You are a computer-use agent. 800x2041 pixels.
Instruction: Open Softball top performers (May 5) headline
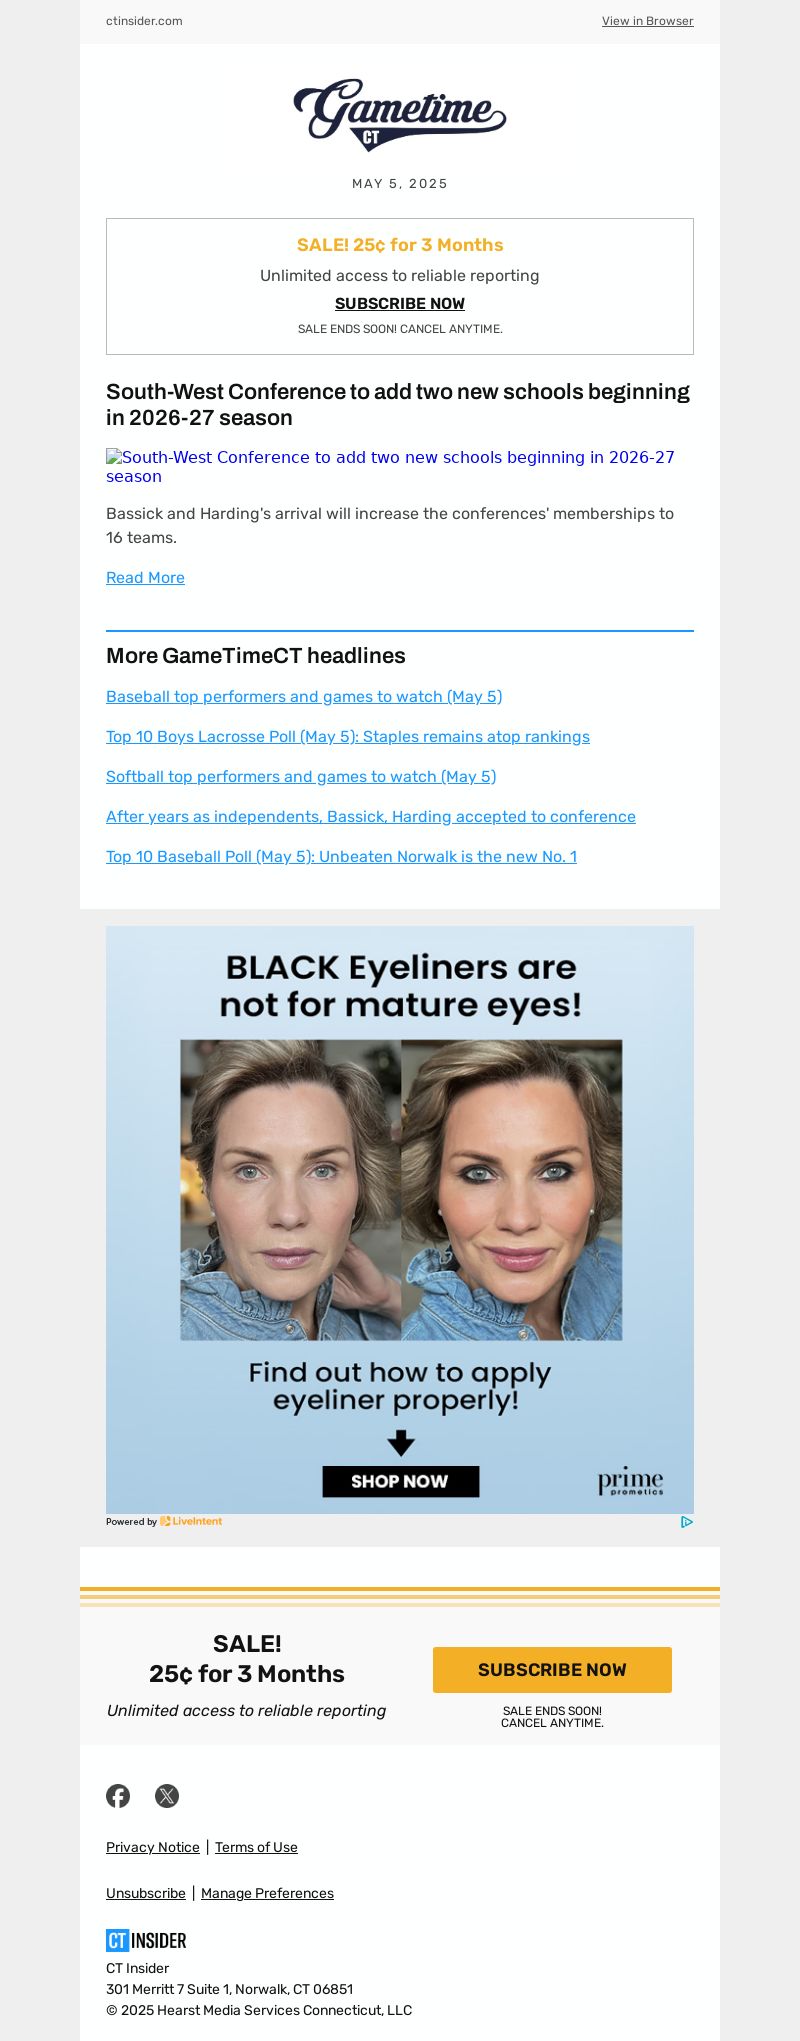pyautogui.click(x=301, y=776)
